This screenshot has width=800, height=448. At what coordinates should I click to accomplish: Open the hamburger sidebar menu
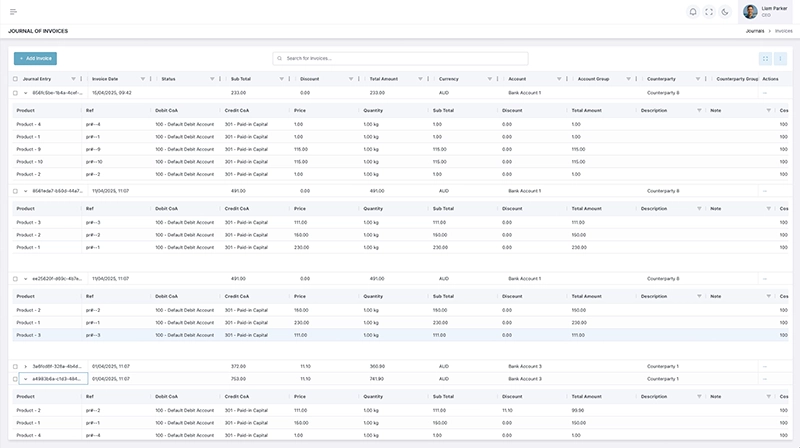pyautogui.click(x=13, y=12)
